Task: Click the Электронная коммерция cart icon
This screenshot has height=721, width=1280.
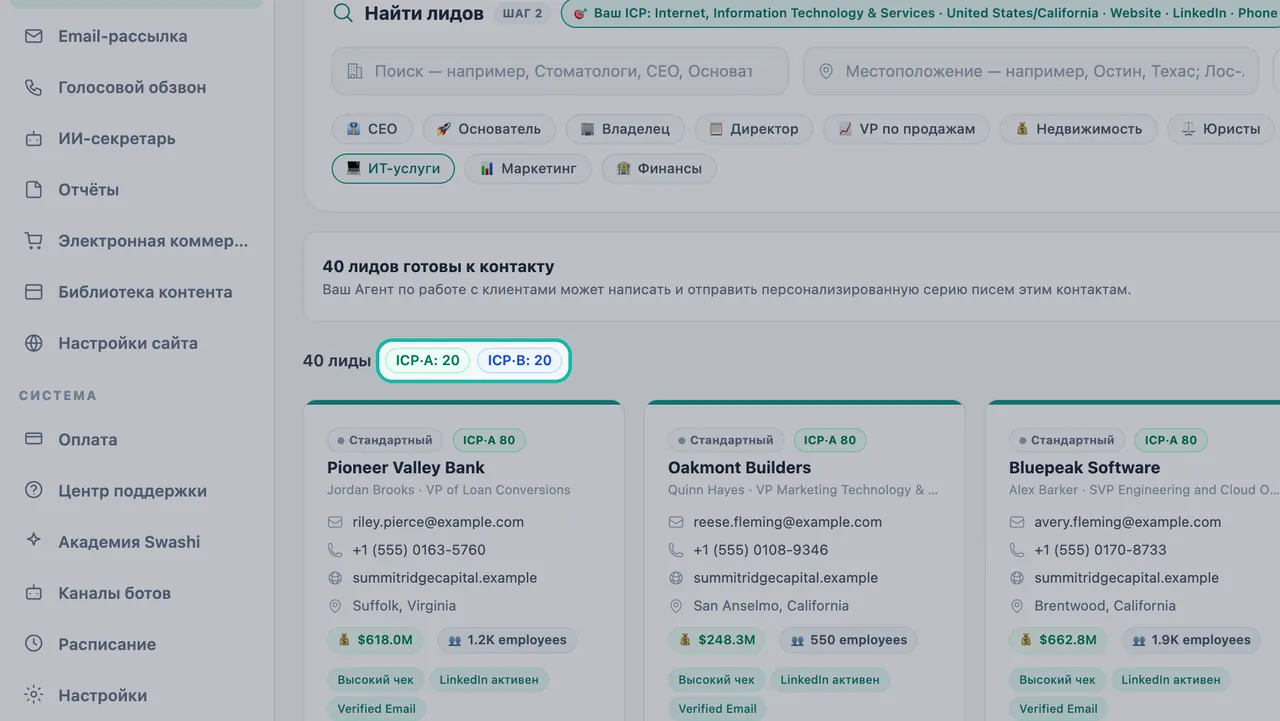Action: coord(34,240)
